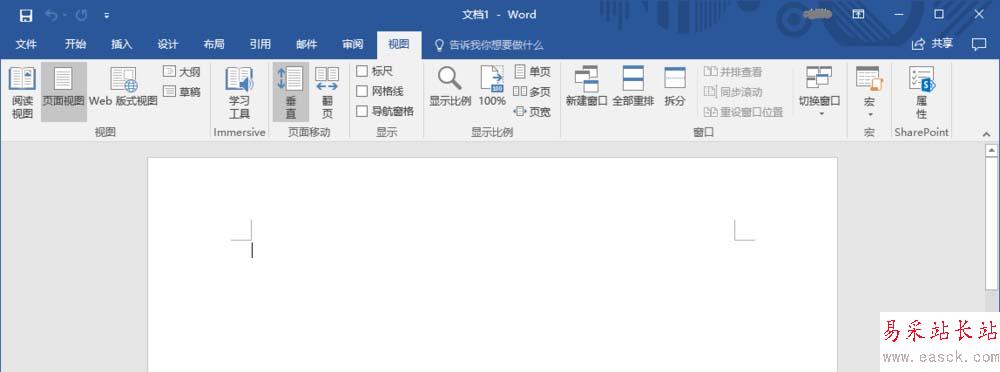This screenshot has height=372, width=1000.
Task: Click the Tell Me search box (告诉我你想要做什么)
Action: tap(489, 45)
